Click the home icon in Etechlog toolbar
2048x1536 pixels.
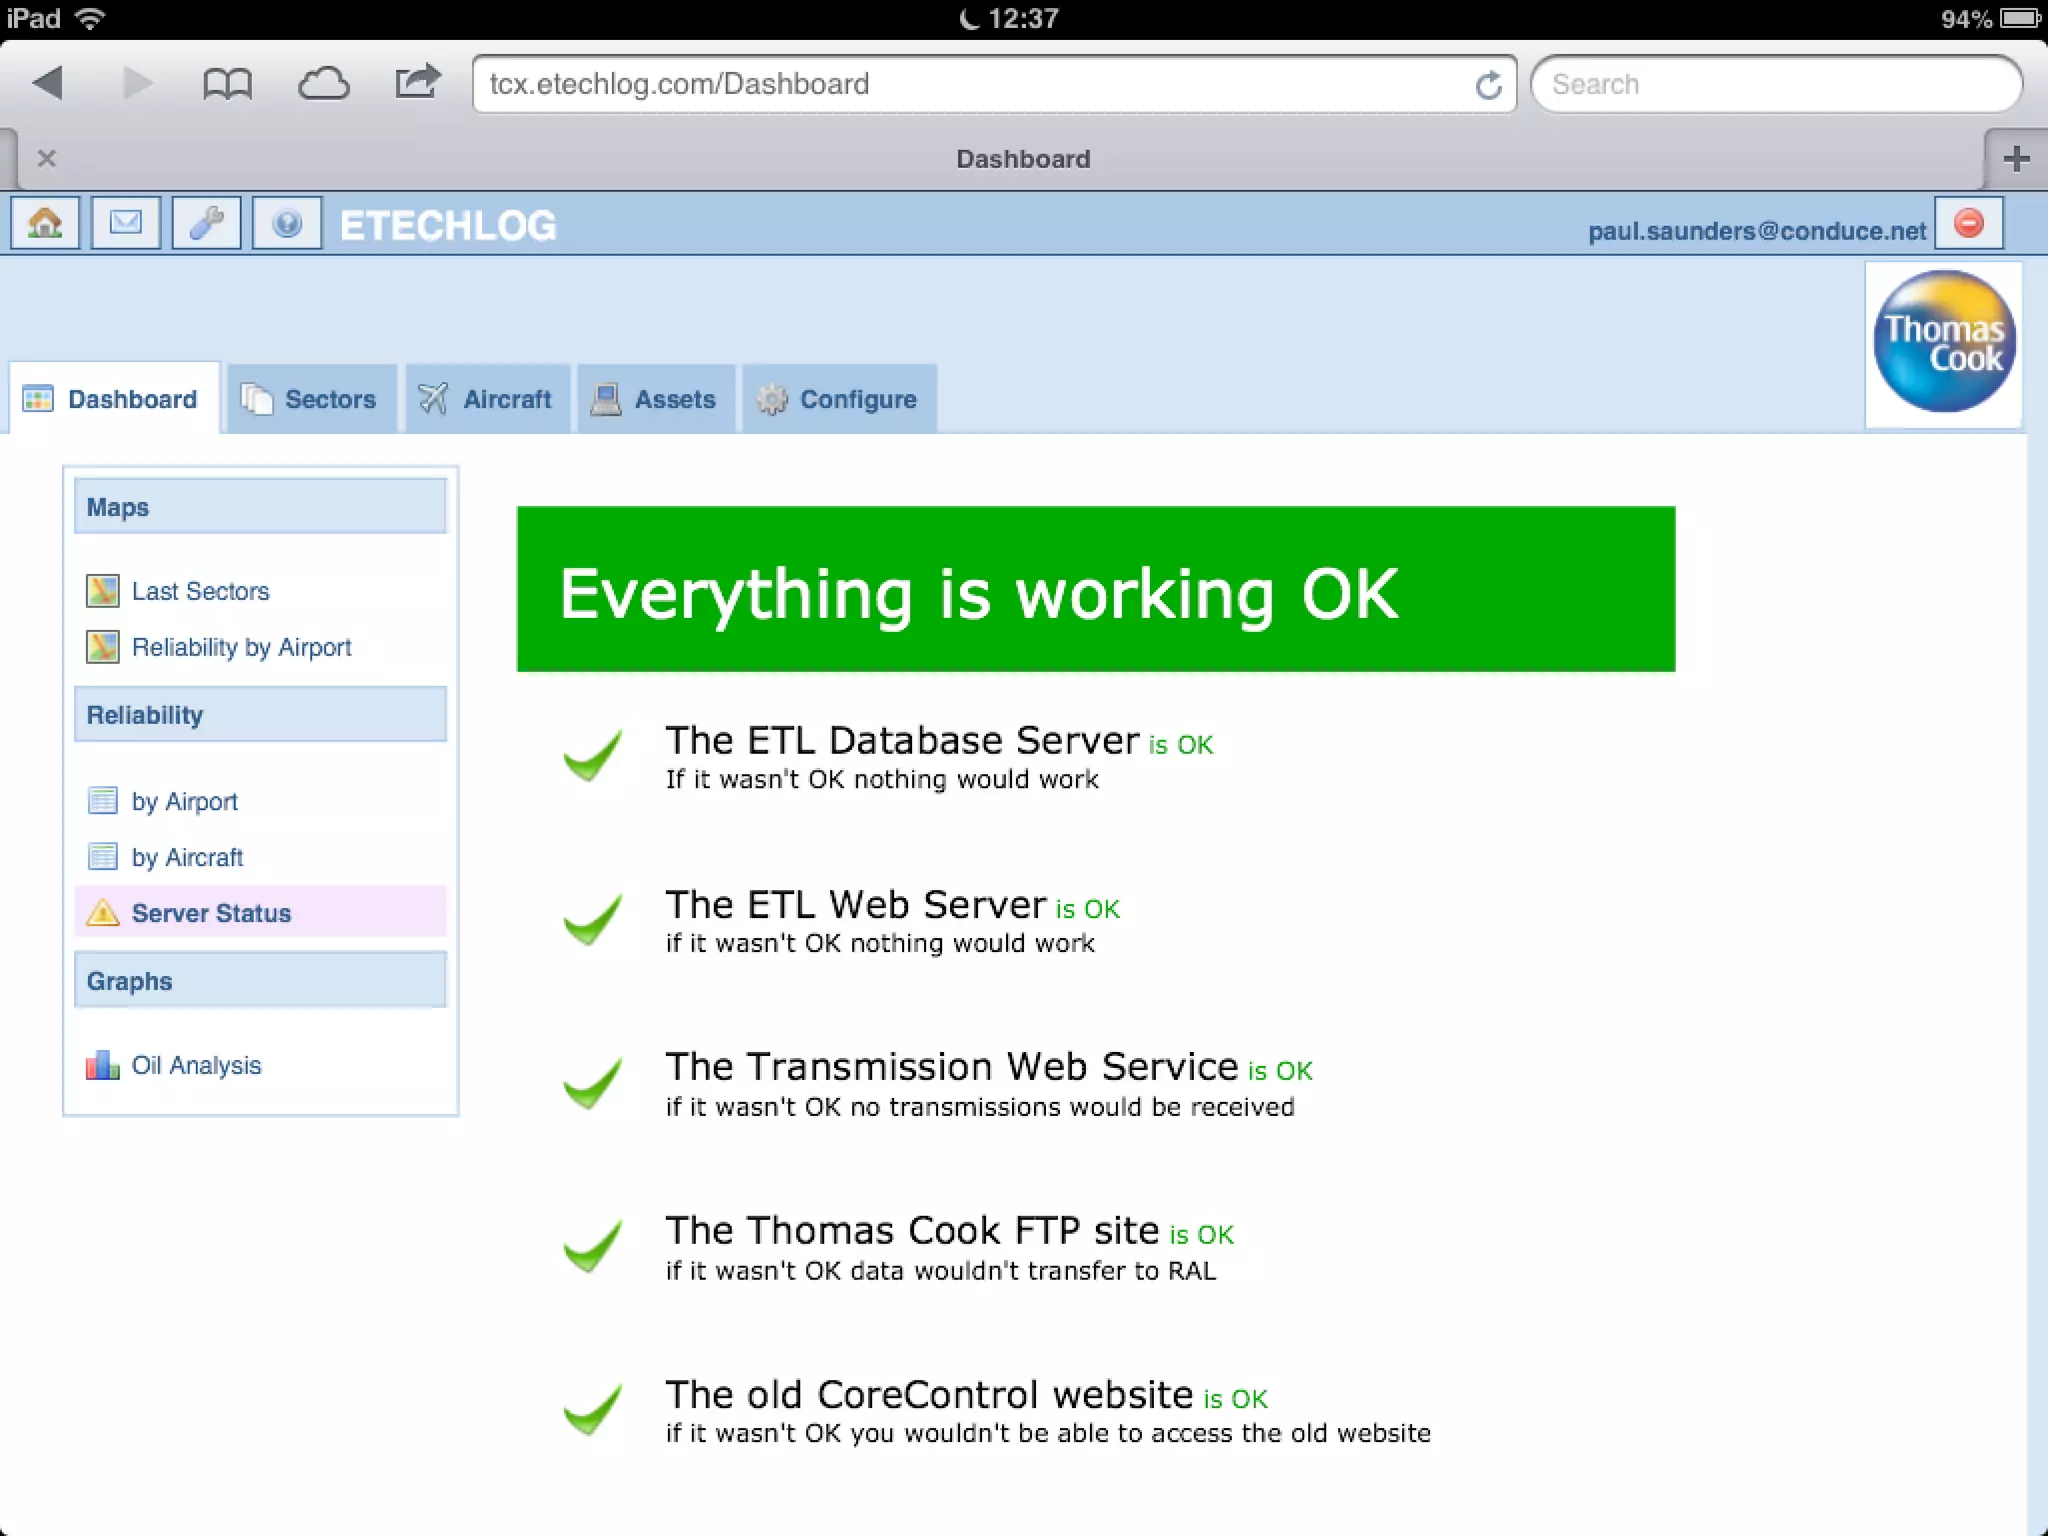click(45, 223)
